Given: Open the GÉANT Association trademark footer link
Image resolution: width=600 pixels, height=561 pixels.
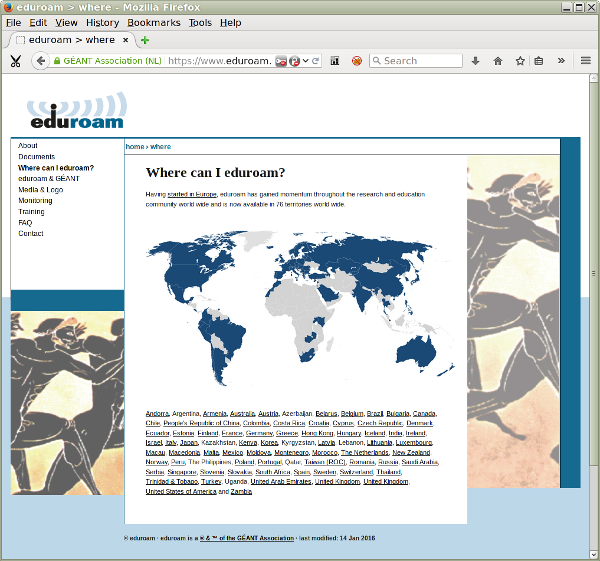Looking at the screenshot, I should 247,538.
